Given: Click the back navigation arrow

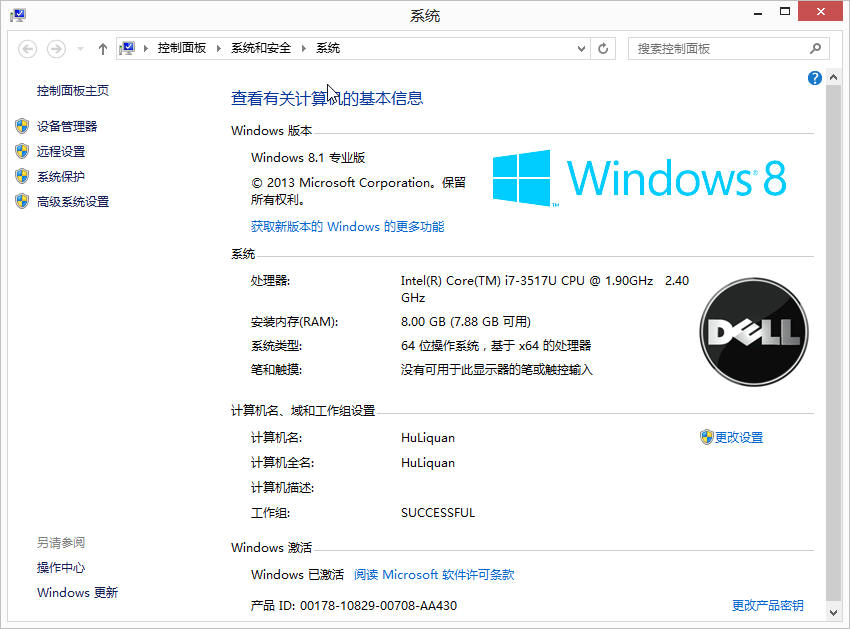Looking at the screenshot, I should pyautogui.click(x=28, y=48).
